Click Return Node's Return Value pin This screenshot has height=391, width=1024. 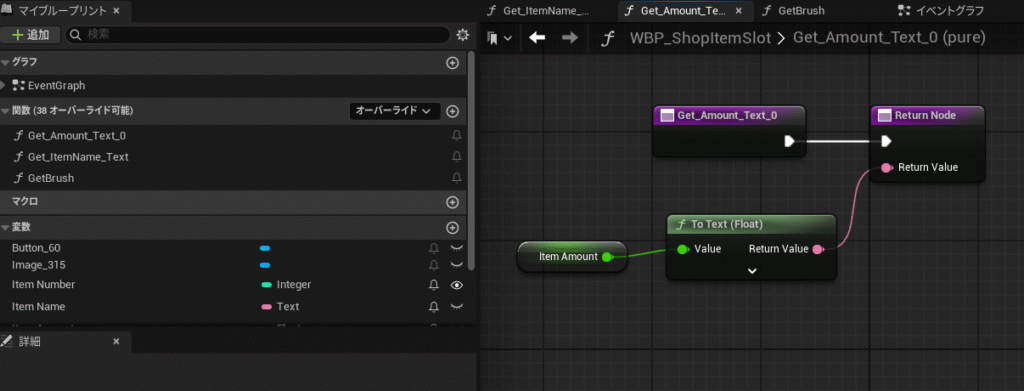coord(886,168)
